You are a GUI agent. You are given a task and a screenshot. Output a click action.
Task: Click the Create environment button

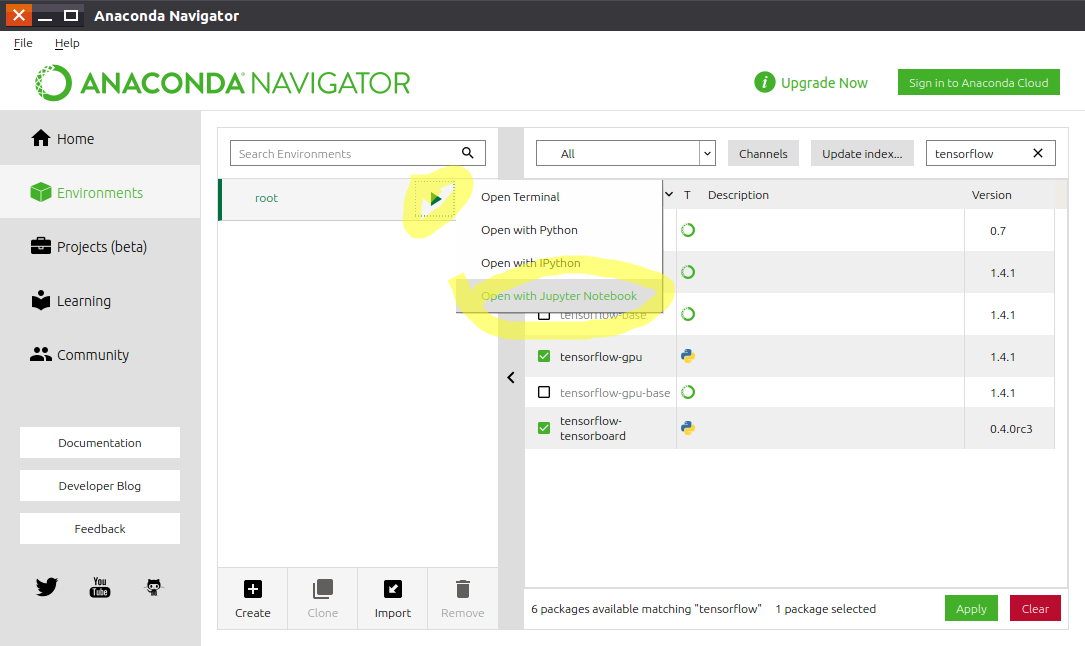(x=253, y=599)
